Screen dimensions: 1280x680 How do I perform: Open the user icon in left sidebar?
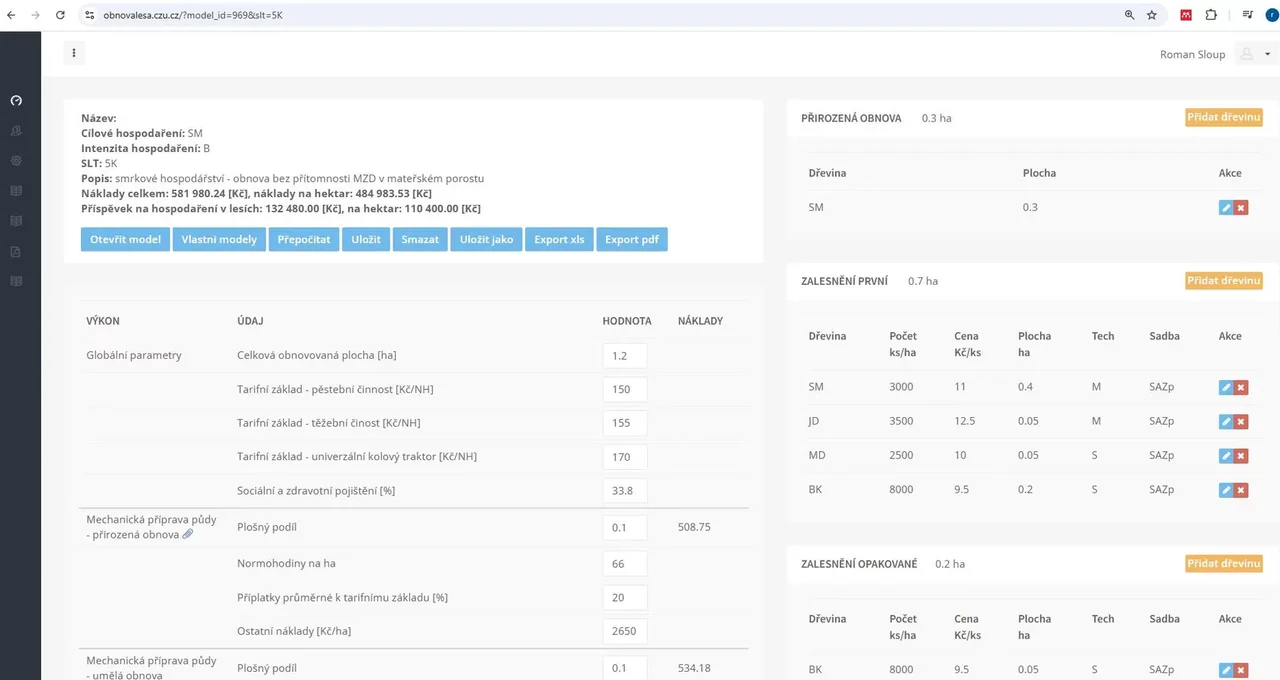click(x=16, y=130)
